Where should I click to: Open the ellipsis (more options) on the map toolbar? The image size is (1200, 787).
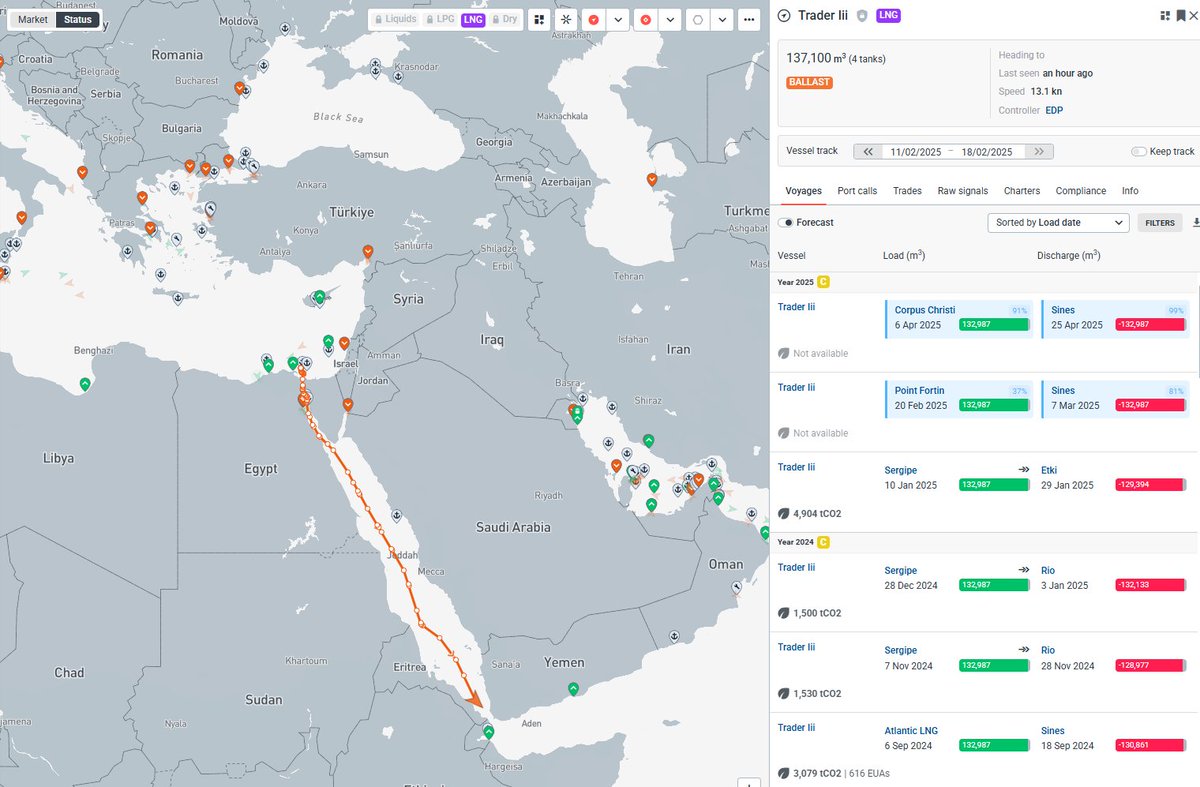point(748,19)
